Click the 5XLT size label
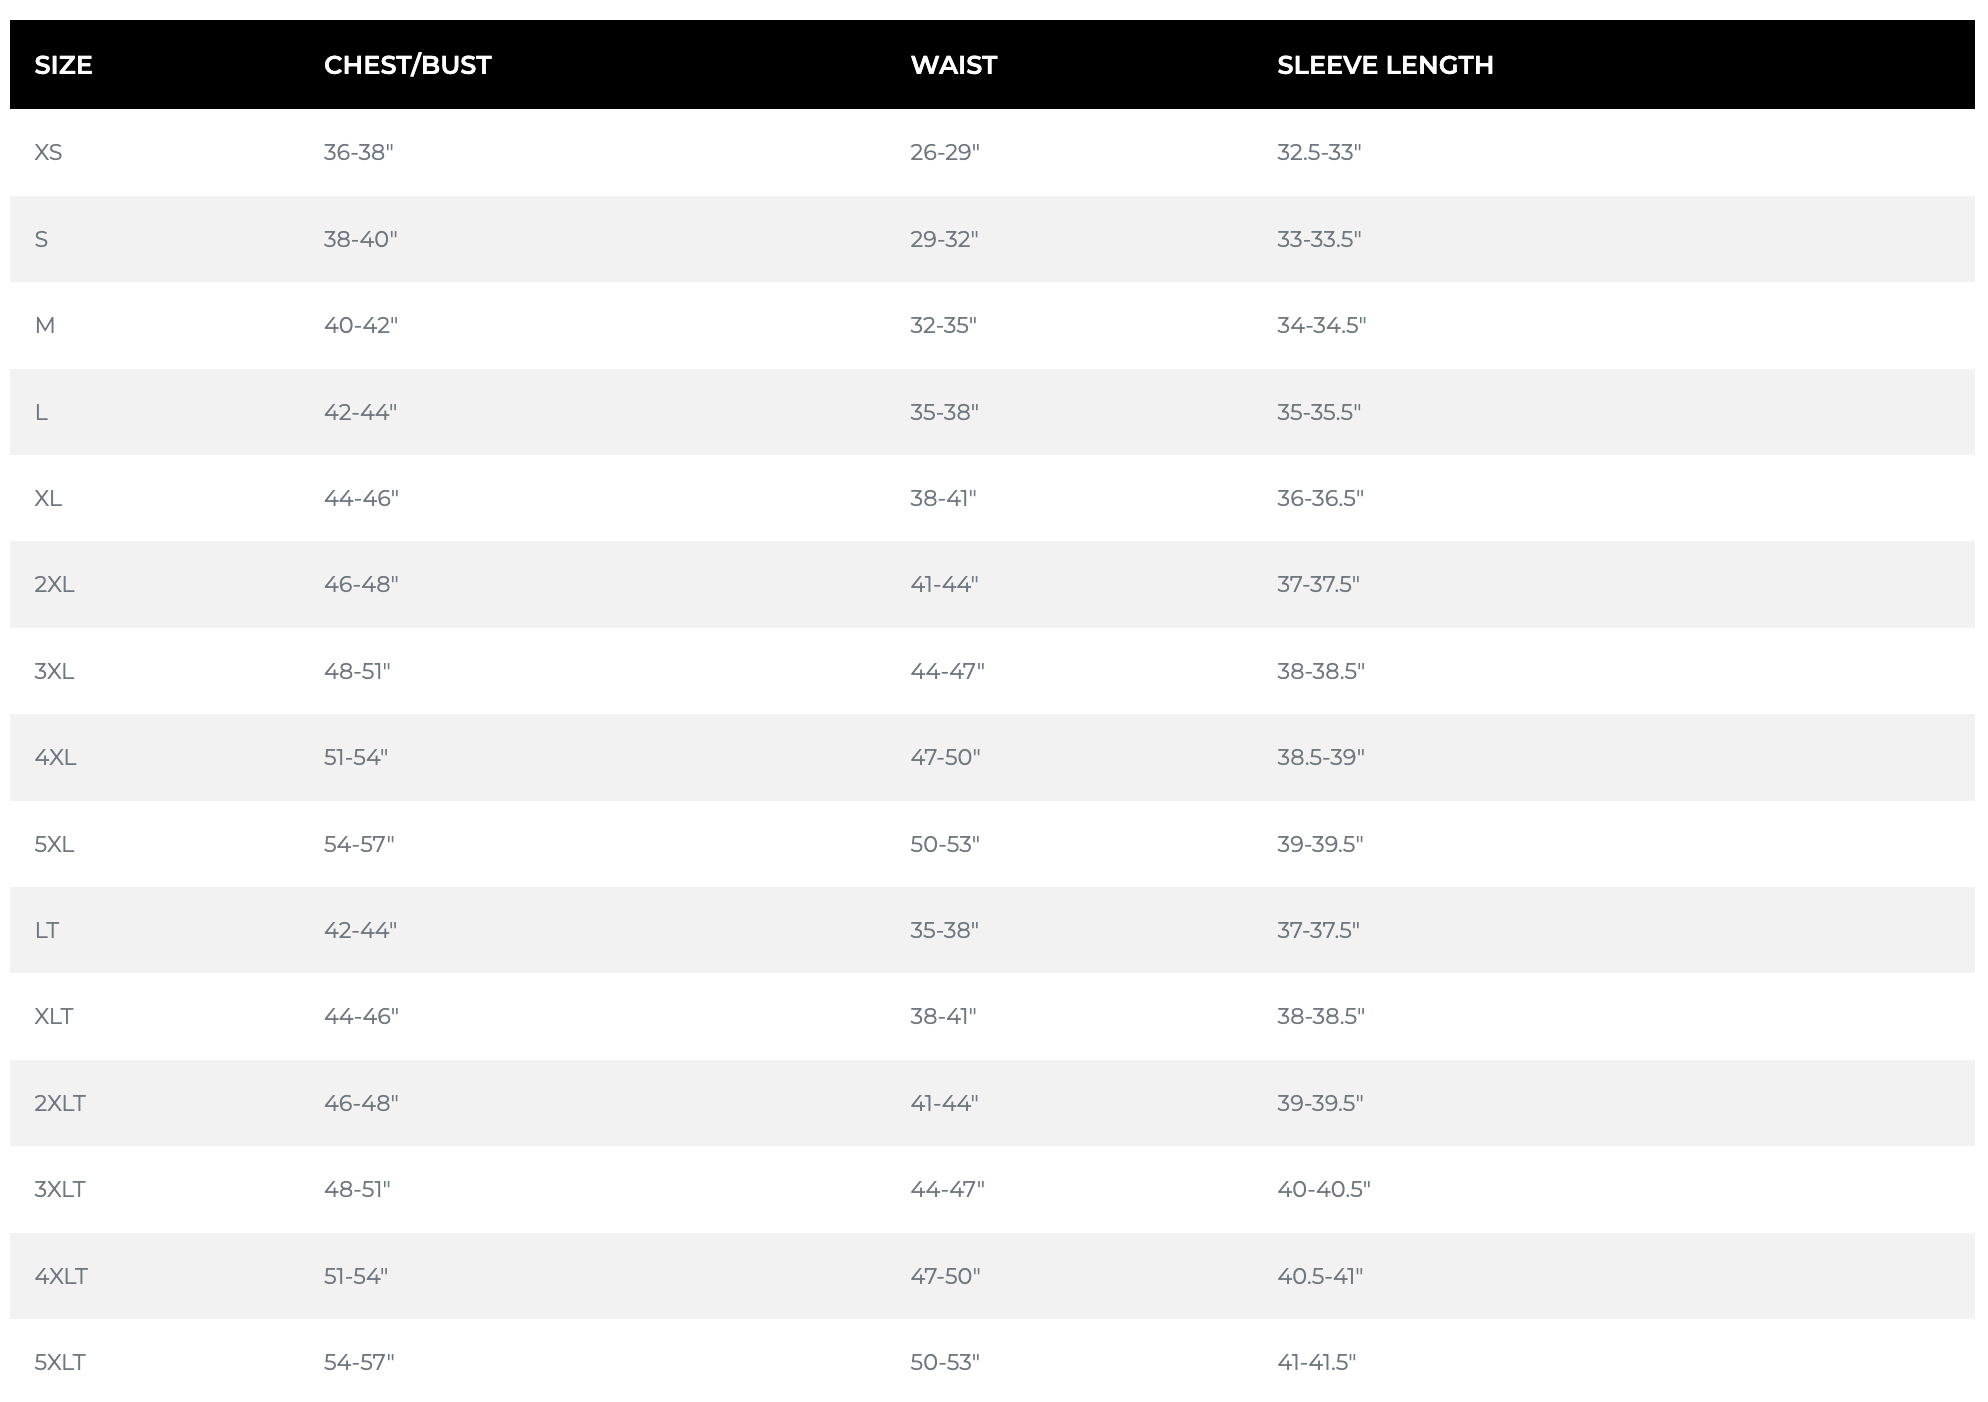The height and width of the screenshot is (1402, 1988). [60, 1362]
